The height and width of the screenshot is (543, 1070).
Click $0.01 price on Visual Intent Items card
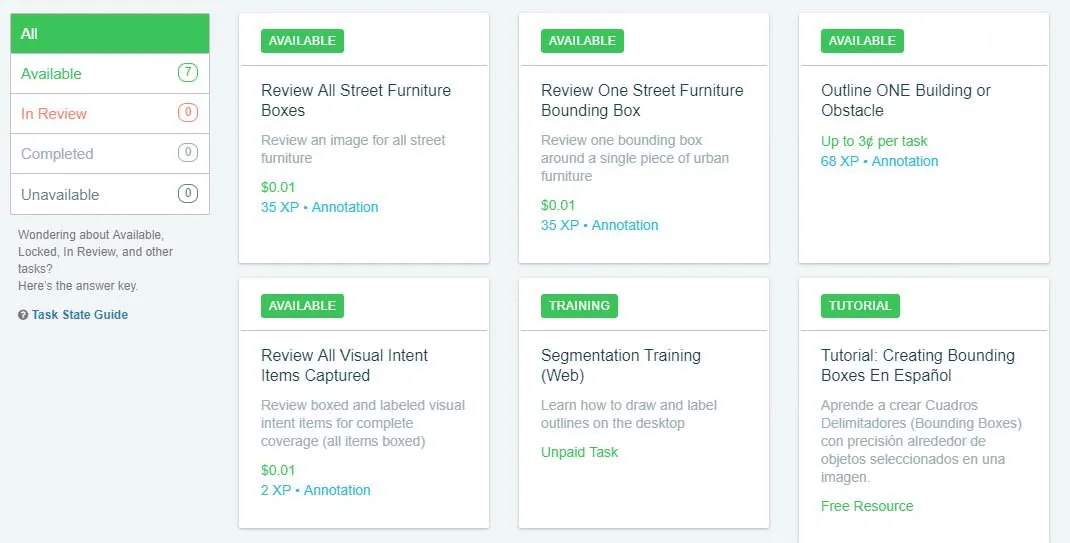[278, 471]
